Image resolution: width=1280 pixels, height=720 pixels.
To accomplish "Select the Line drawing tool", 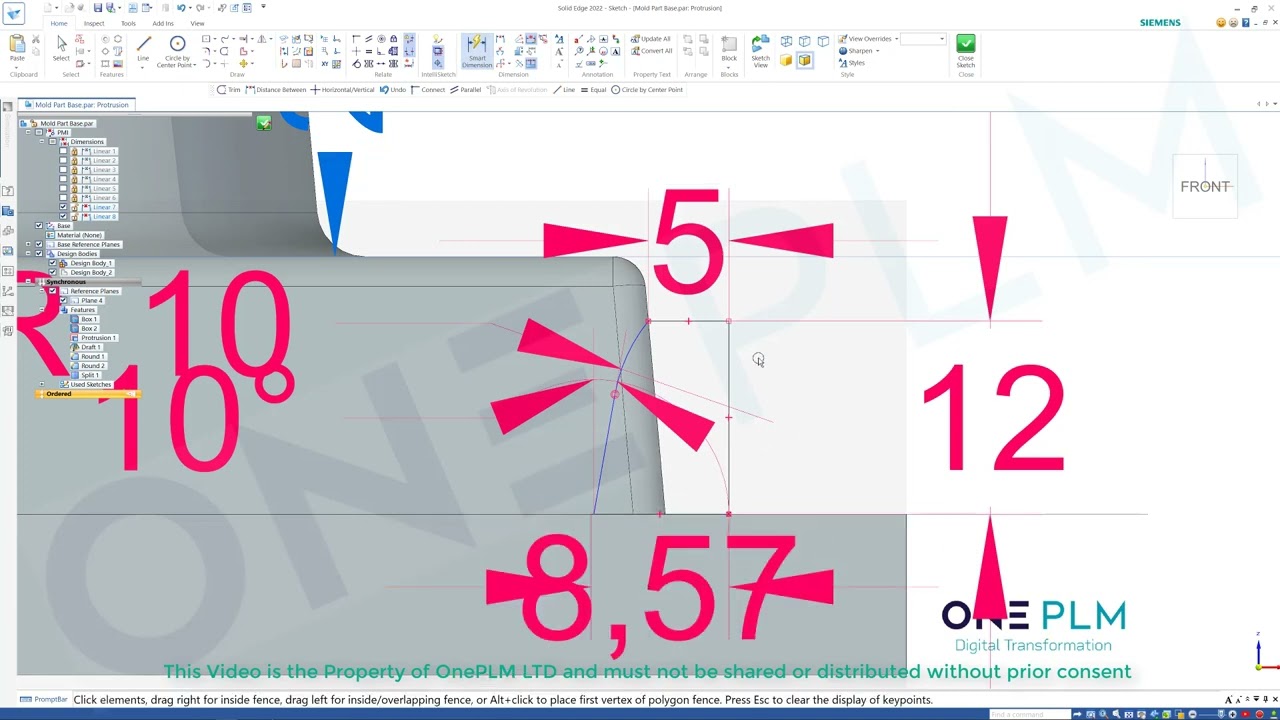I will pyautogui.click(x=143, y=48).
